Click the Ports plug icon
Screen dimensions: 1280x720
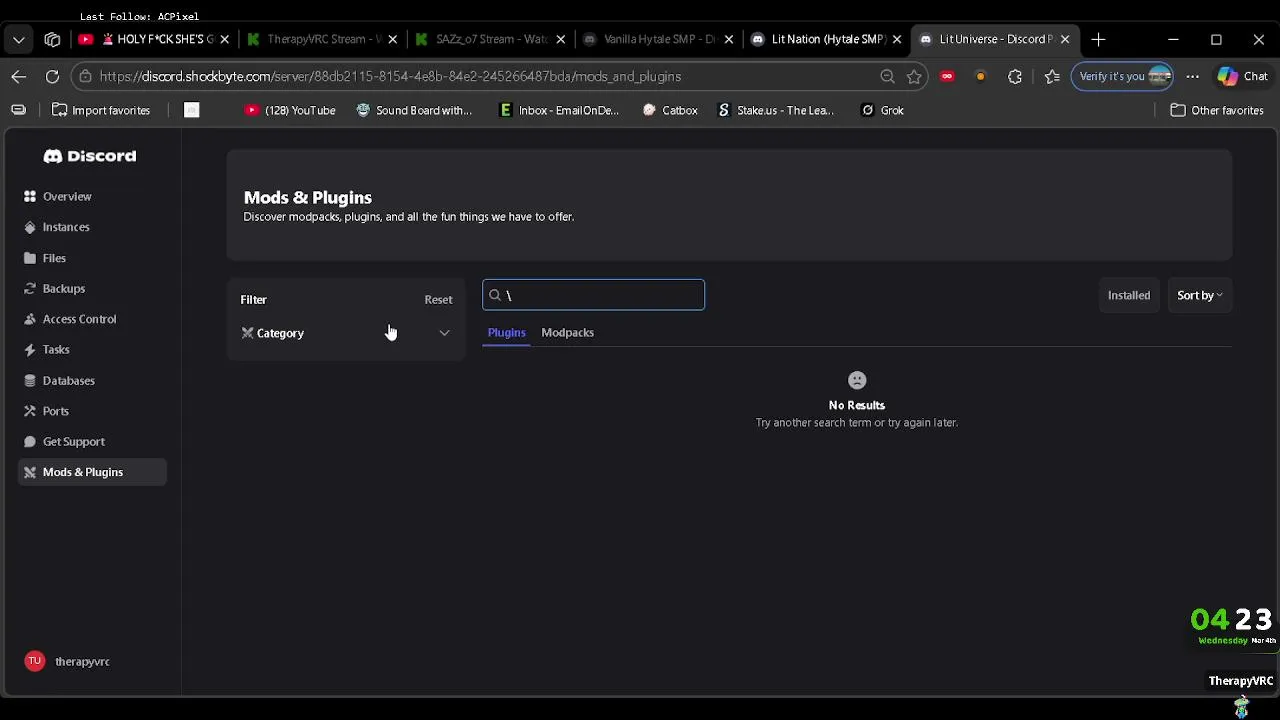click(30, 411)
